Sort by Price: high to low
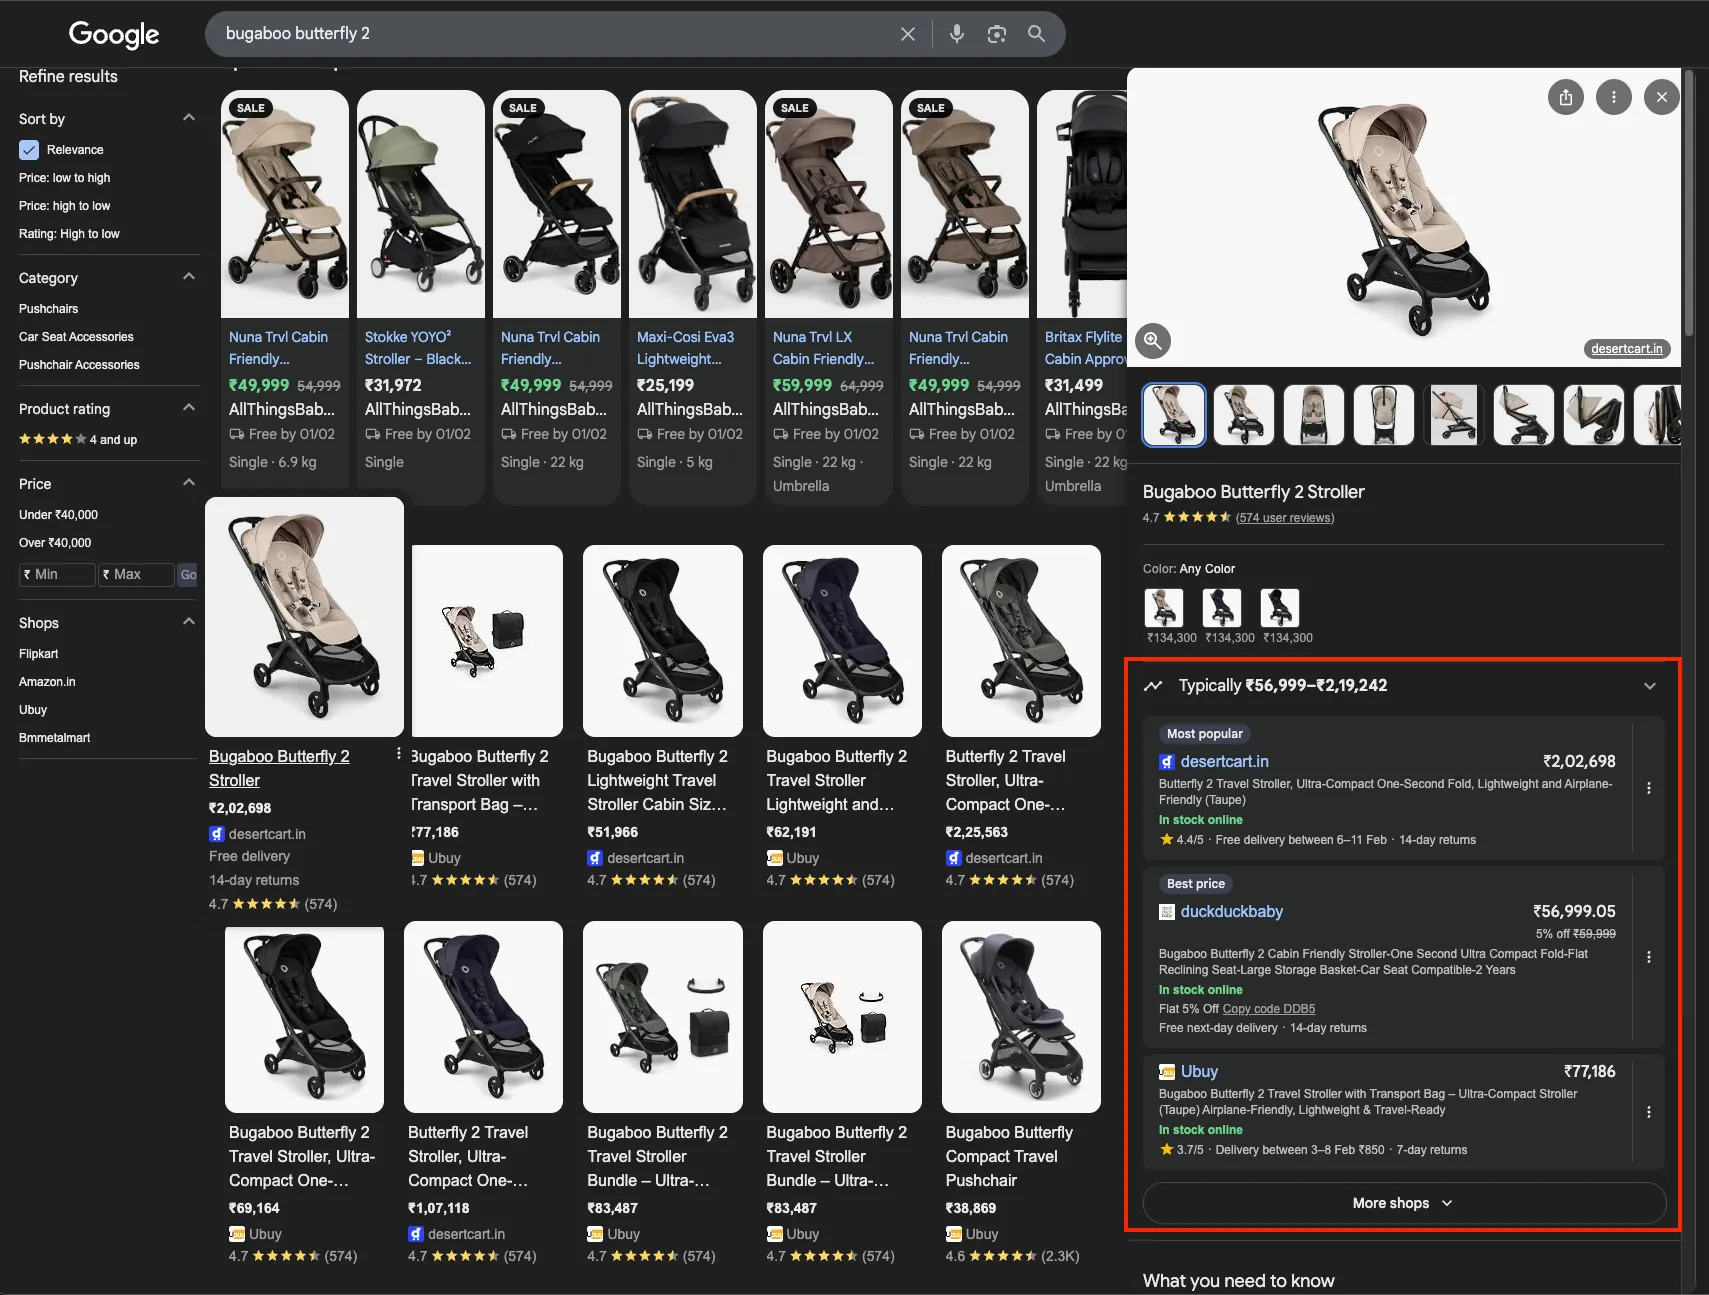1709x1295 pixels. [x=65, y=206]
